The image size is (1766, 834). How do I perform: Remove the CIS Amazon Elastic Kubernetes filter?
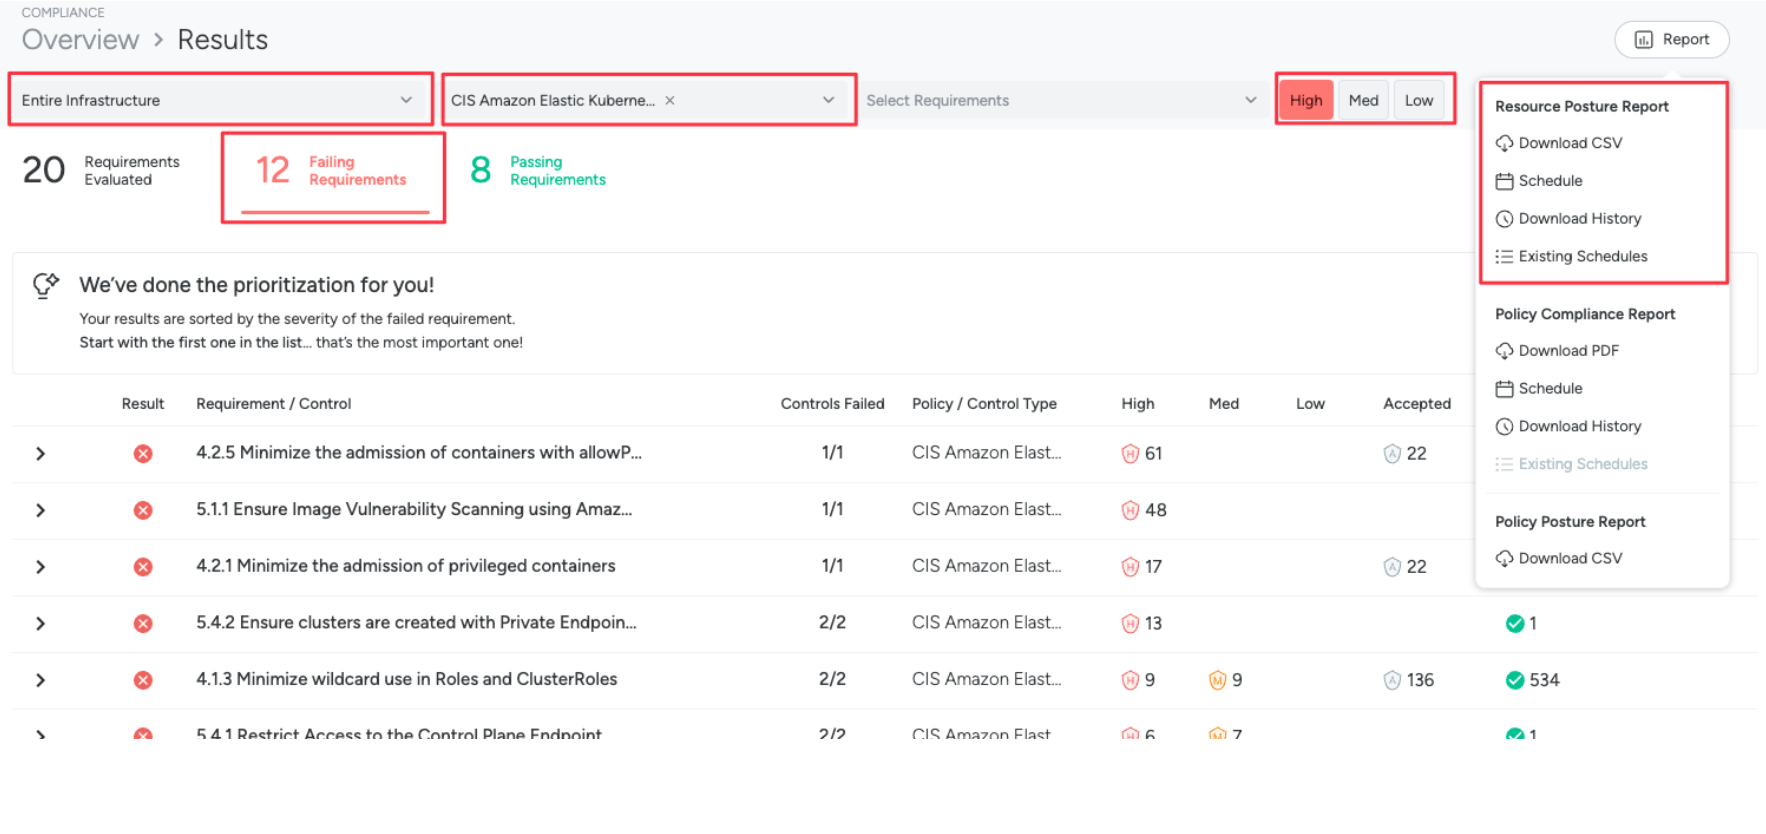(x=670, y=100)
